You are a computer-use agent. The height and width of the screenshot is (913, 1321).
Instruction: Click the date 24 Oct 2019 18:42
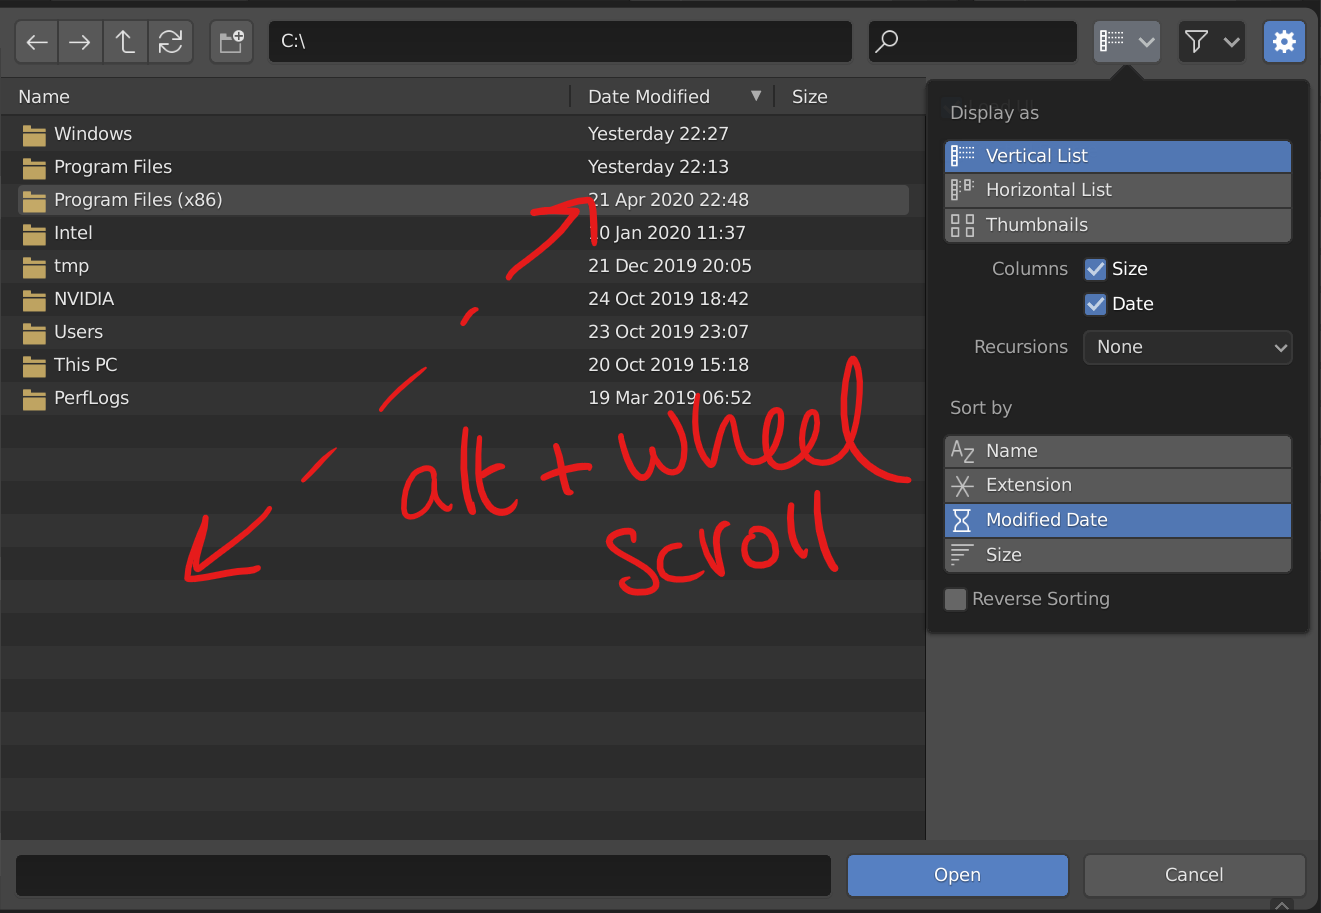(x=669, y=299)
